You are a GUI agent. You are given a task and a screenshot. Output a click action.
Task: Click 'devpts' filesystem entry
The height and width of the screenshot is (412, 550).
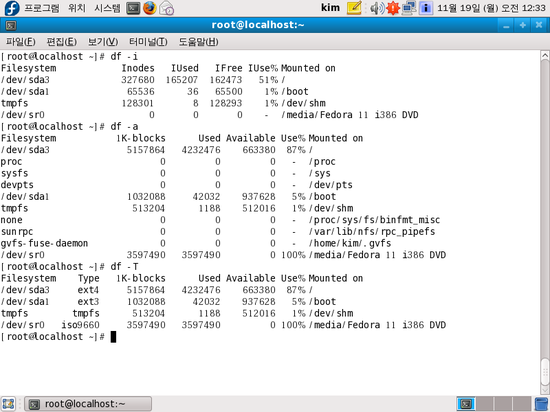[x=17, y=185]
